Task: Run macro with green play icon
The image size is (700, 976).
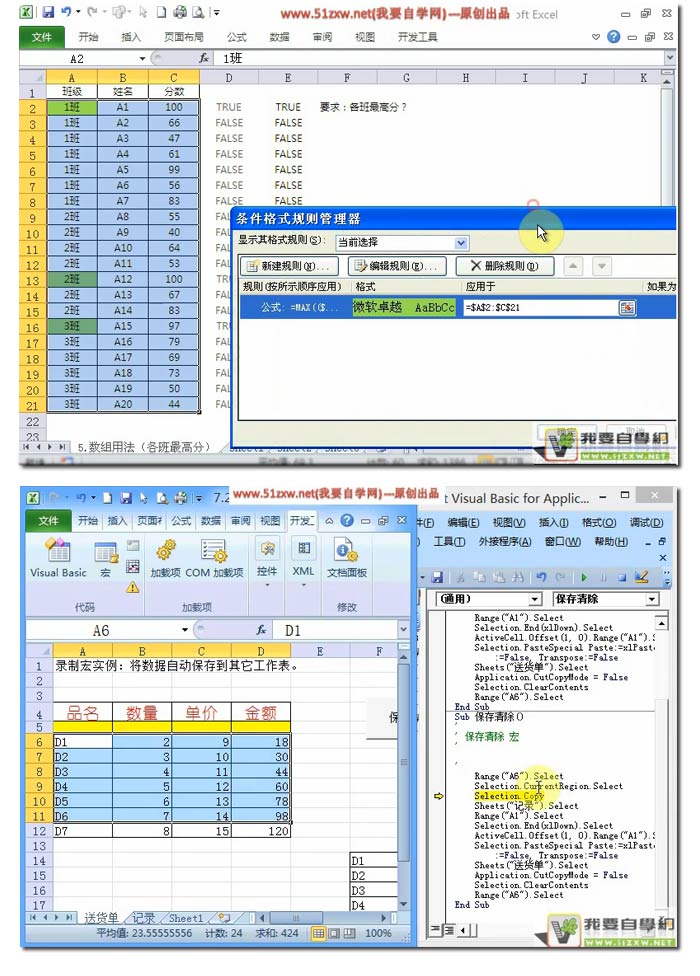Action: point(584,577)
